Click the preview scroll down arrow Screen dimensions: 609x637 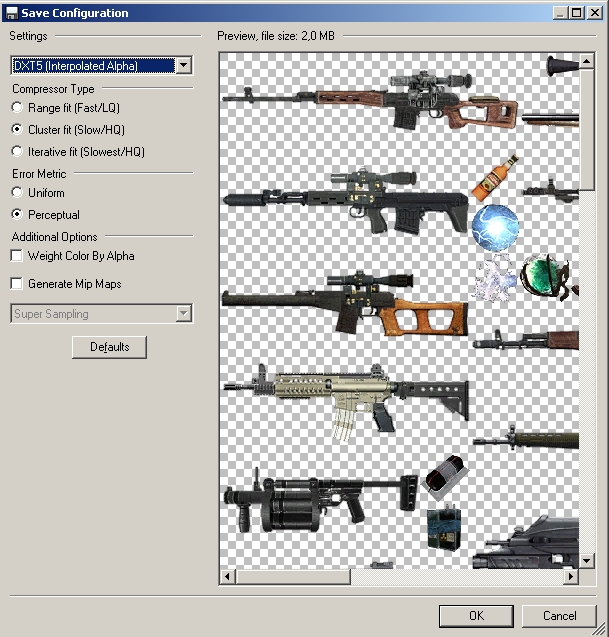(x=586, y=561)
